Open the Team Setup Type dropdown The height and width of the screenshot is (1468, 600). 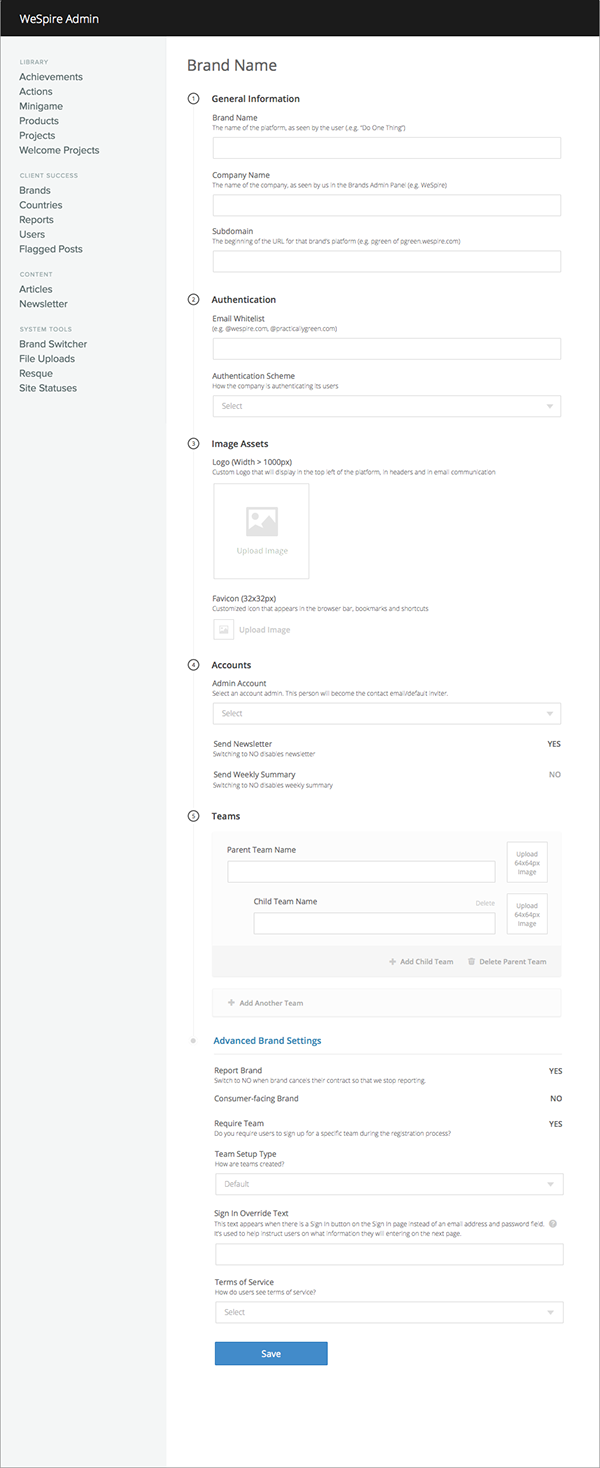pos(389,1184)
